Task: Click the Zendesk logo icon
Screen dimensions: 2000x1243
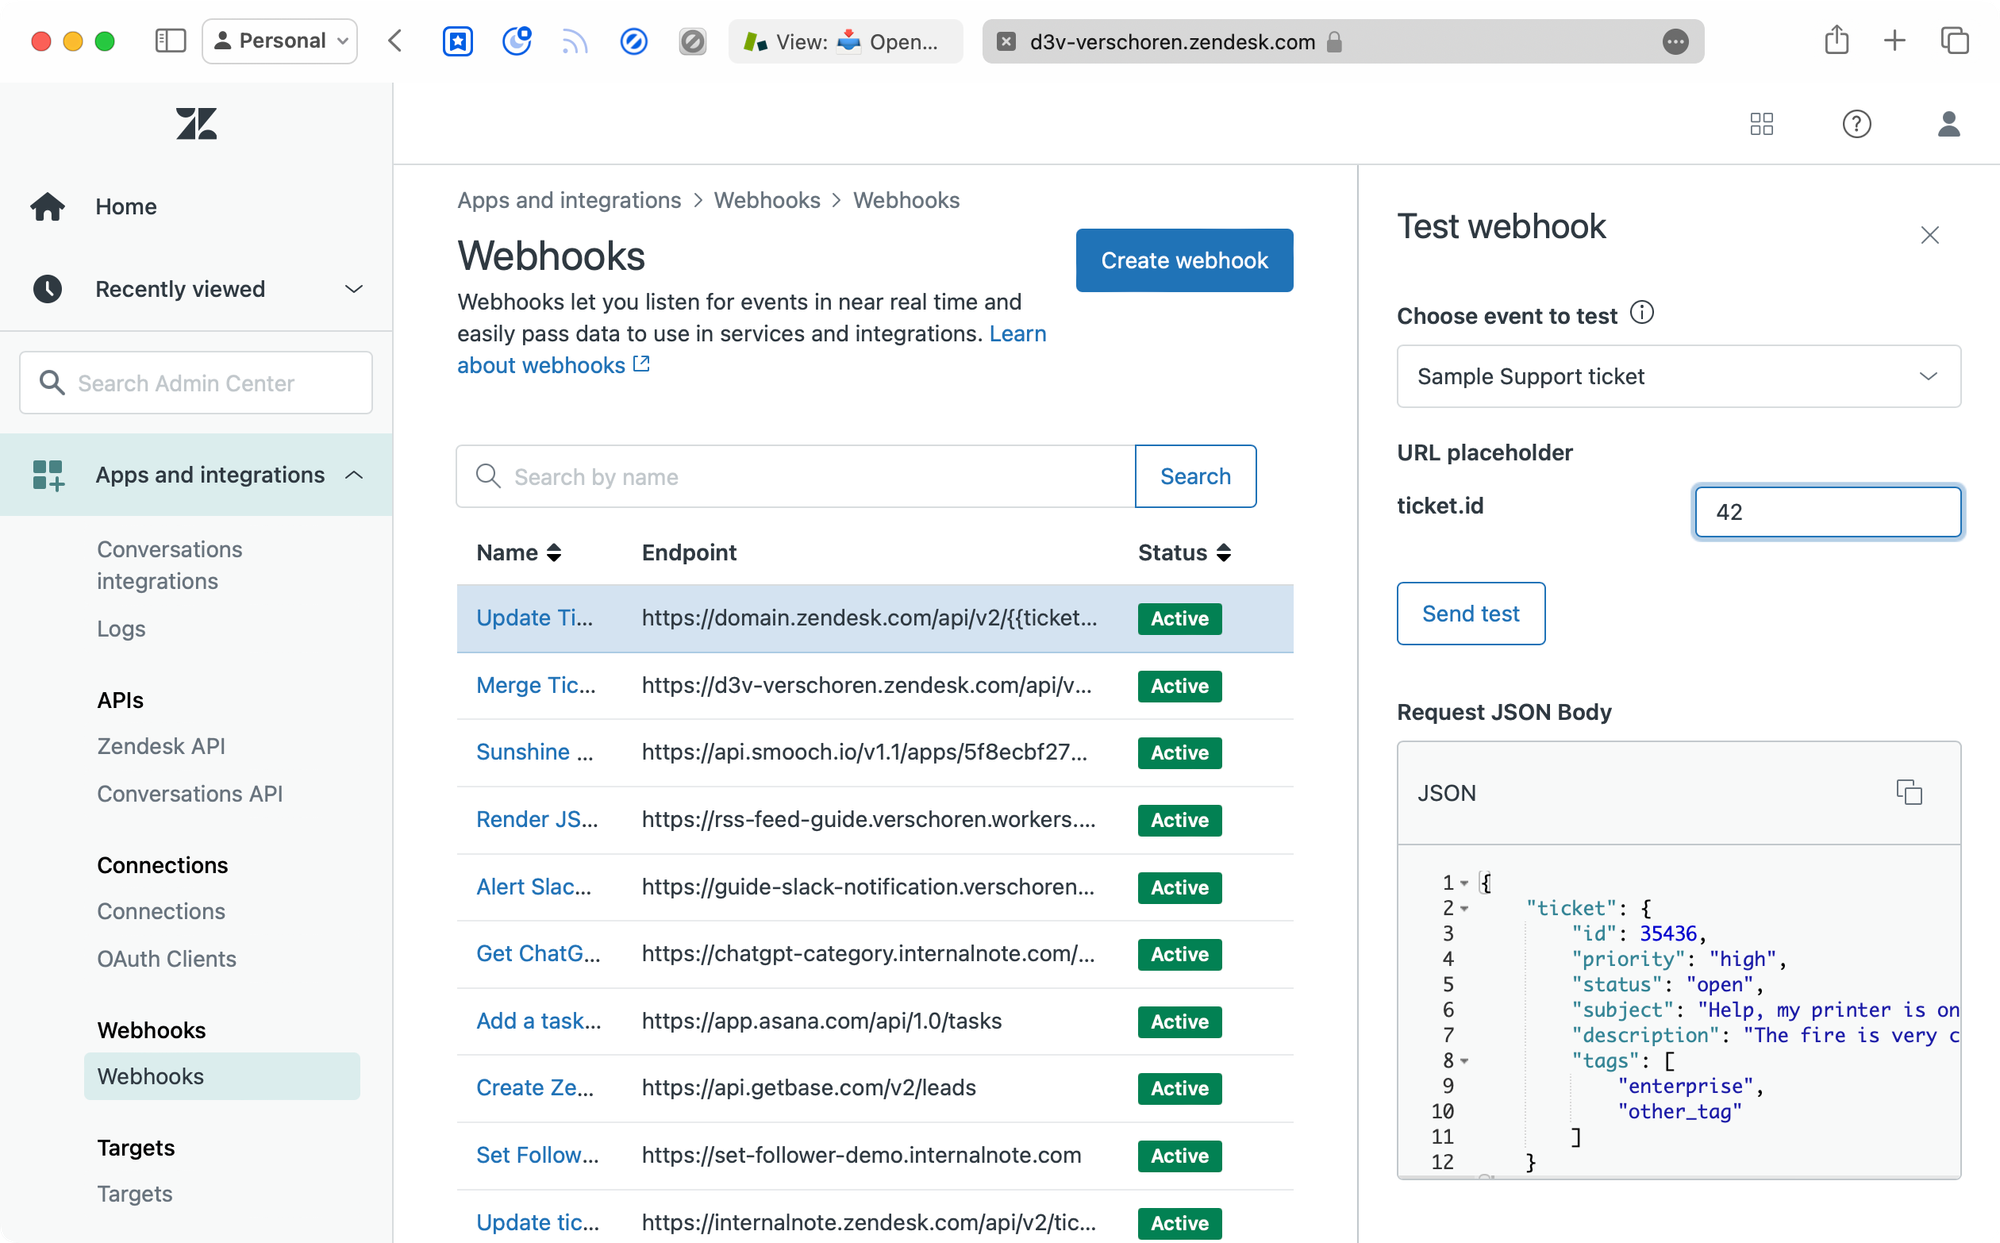Action: tap(196, 124)
